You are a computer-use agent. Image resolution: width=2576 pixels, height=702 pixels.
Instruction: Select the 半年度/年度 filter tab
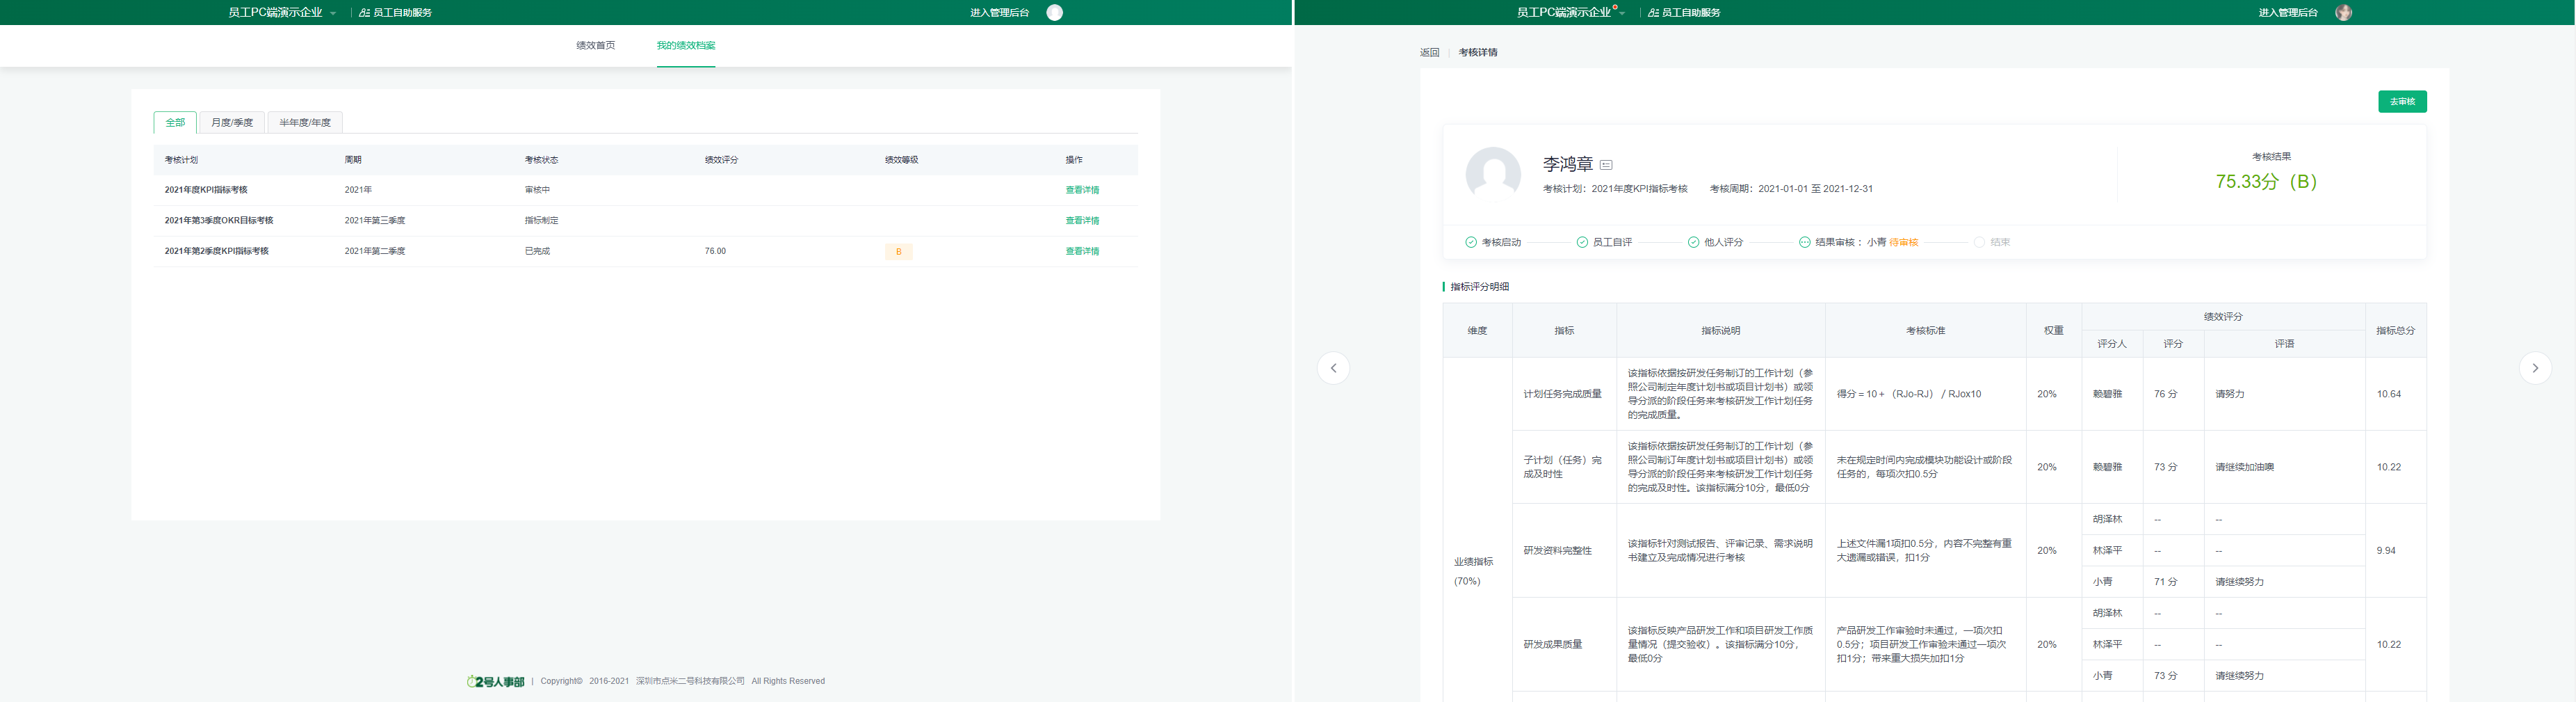304,122
